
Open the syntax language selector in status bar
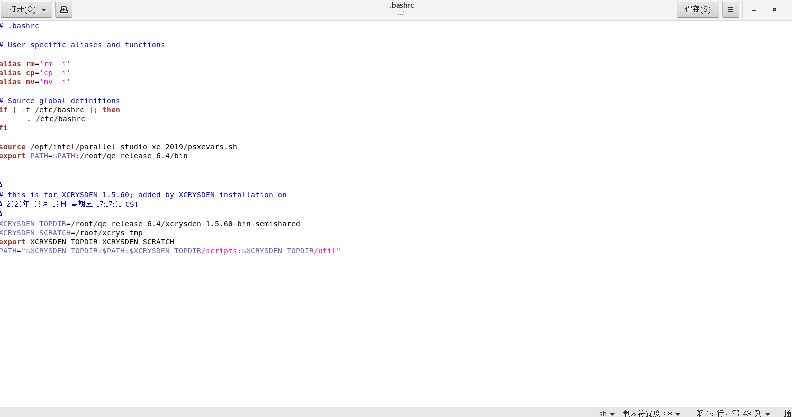tap(607, 413)
